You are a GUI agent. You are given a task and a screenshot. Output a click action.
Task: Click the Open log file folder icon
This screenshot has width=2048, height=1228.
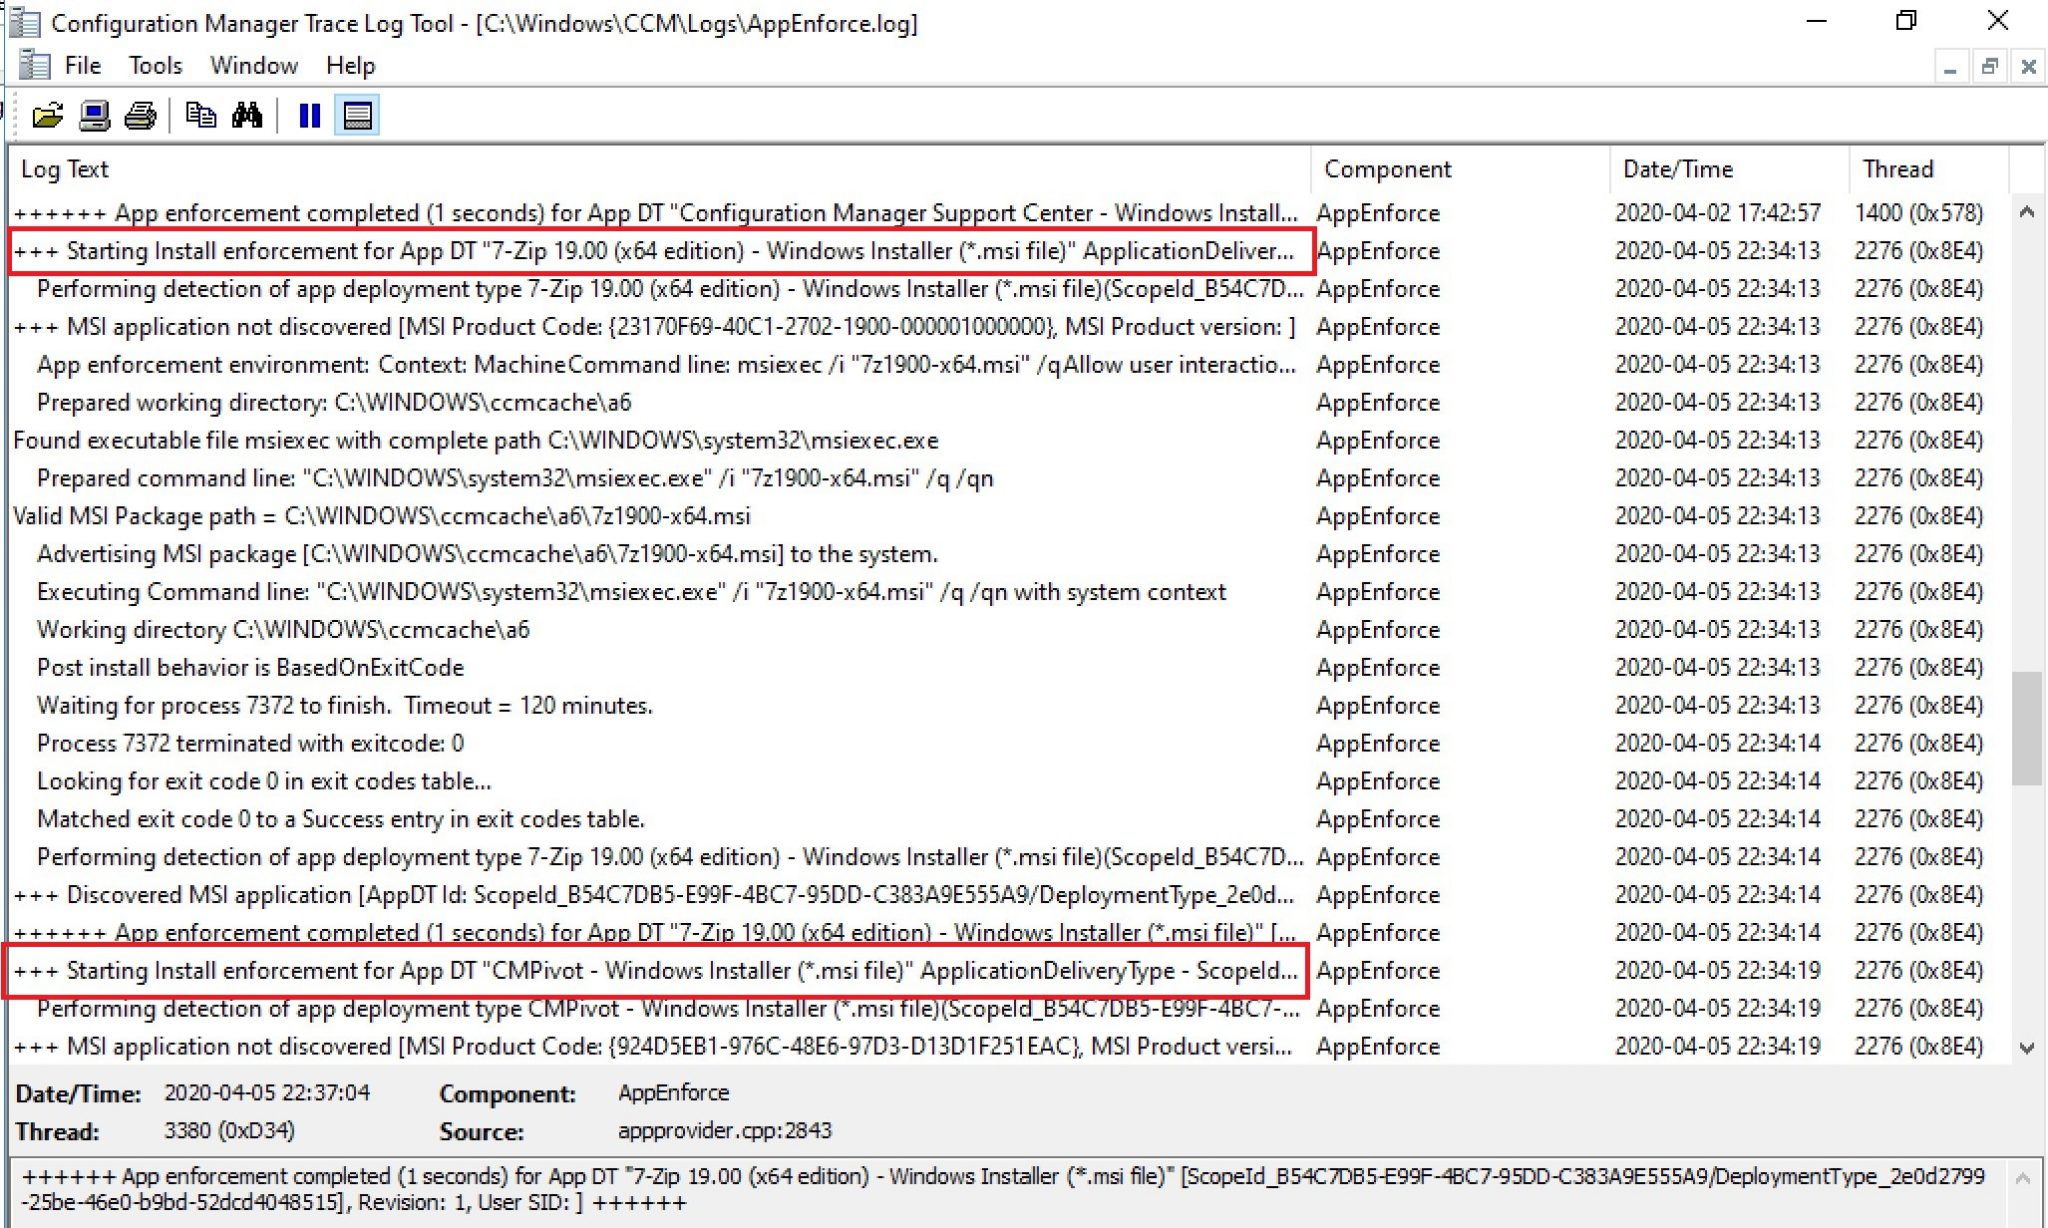click(47, 116)
